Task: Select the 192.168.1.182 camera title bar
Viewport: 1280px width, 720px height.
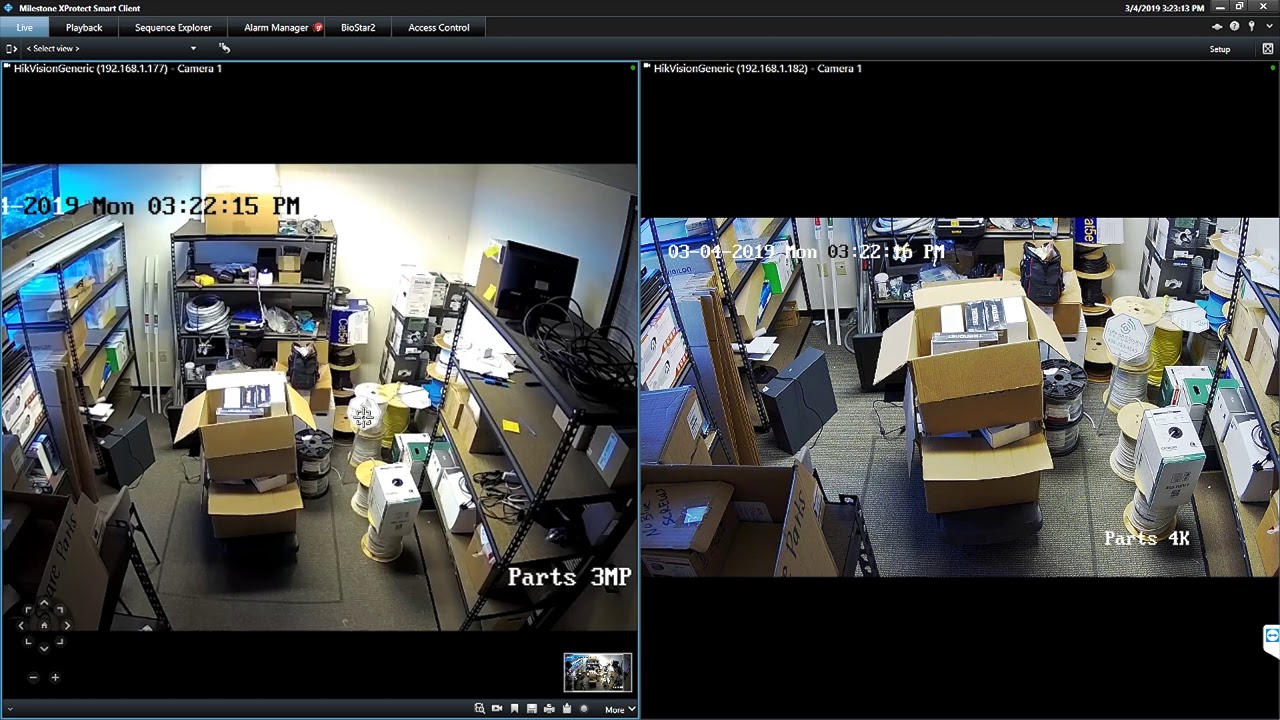Action: (x=959, y=68)
